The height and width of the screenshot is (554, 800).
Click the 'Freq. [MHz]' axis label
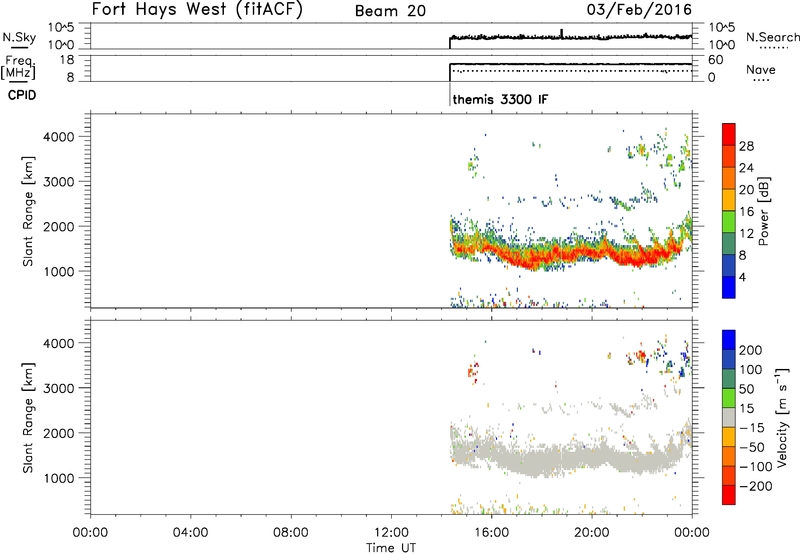click(x=18, y=67)
